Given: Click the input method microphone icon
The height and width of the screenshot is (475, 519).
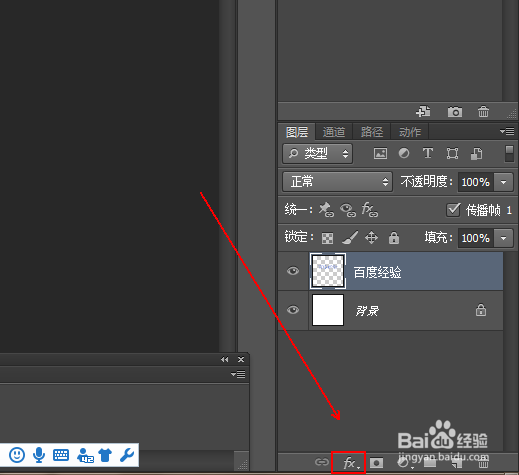Looking at the screenshot, I should [x=39, y=455].
